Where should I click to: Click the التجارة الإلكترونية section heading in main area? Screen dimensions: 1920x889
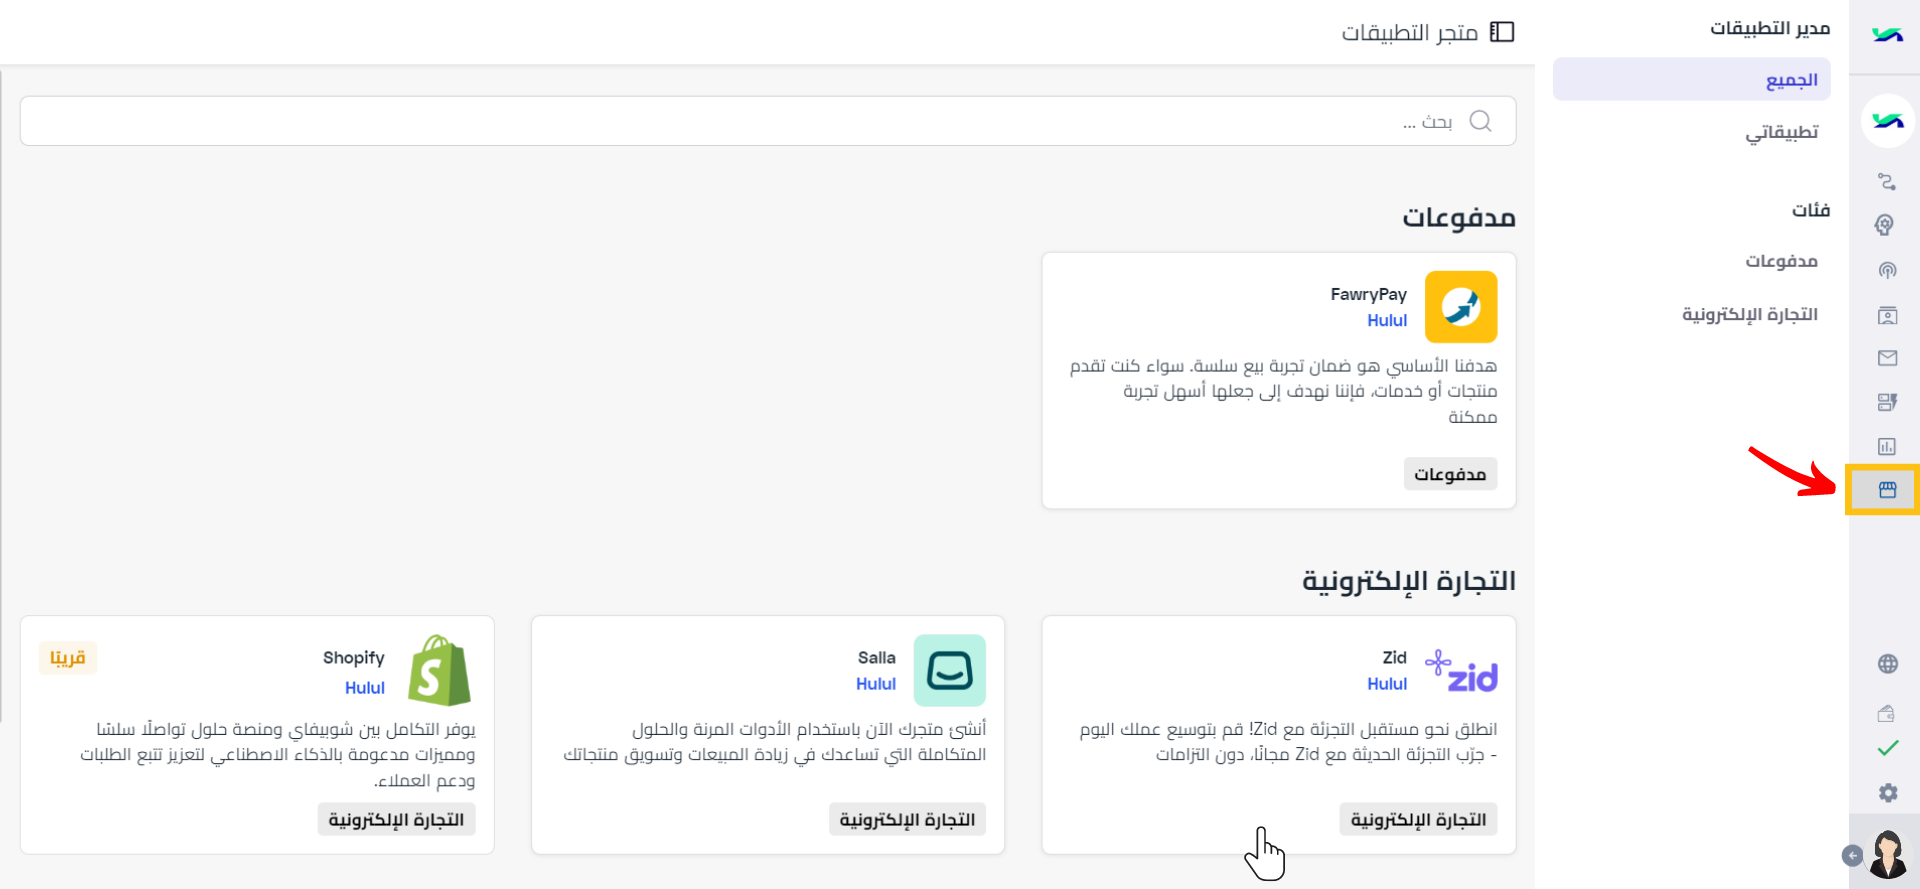1409,581
